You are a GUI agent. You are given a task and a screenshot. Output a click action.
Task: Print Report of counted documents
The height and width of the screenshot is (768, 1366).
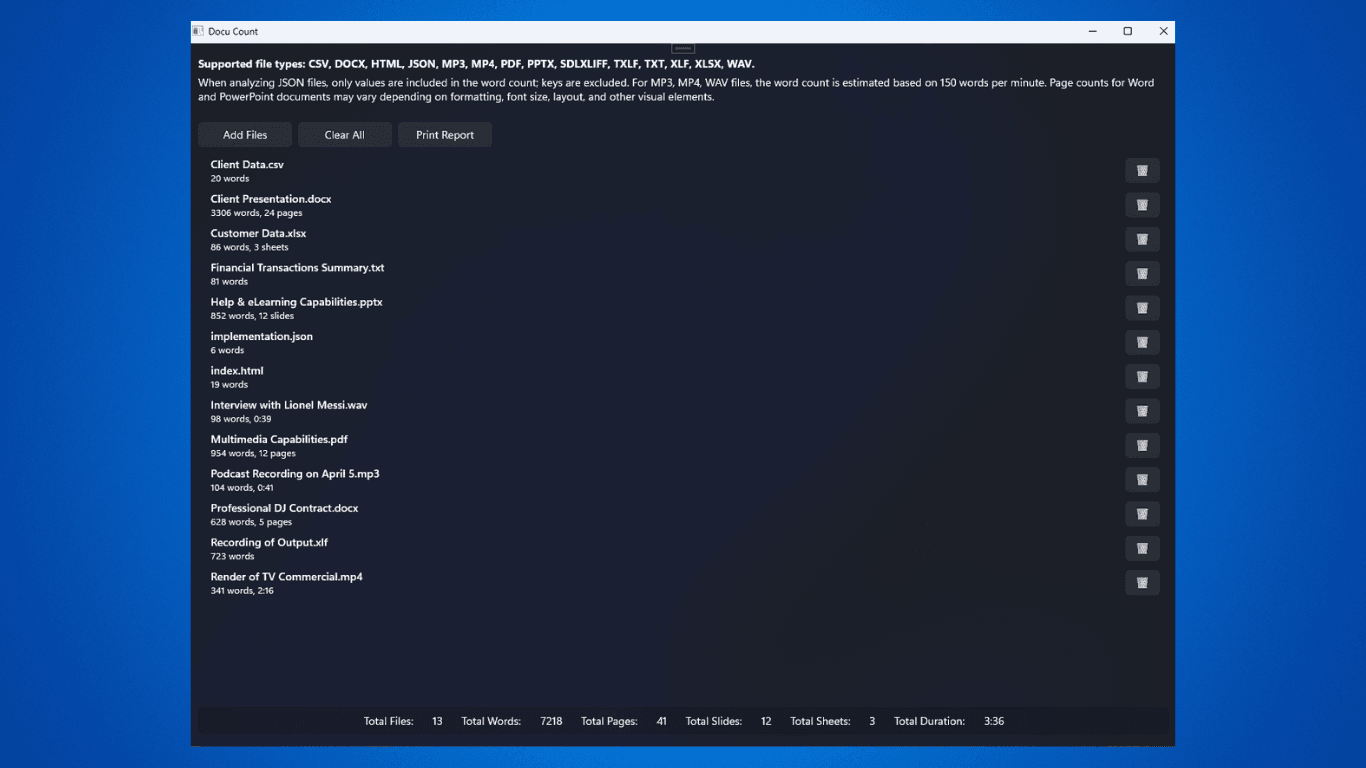pos(445,135)
